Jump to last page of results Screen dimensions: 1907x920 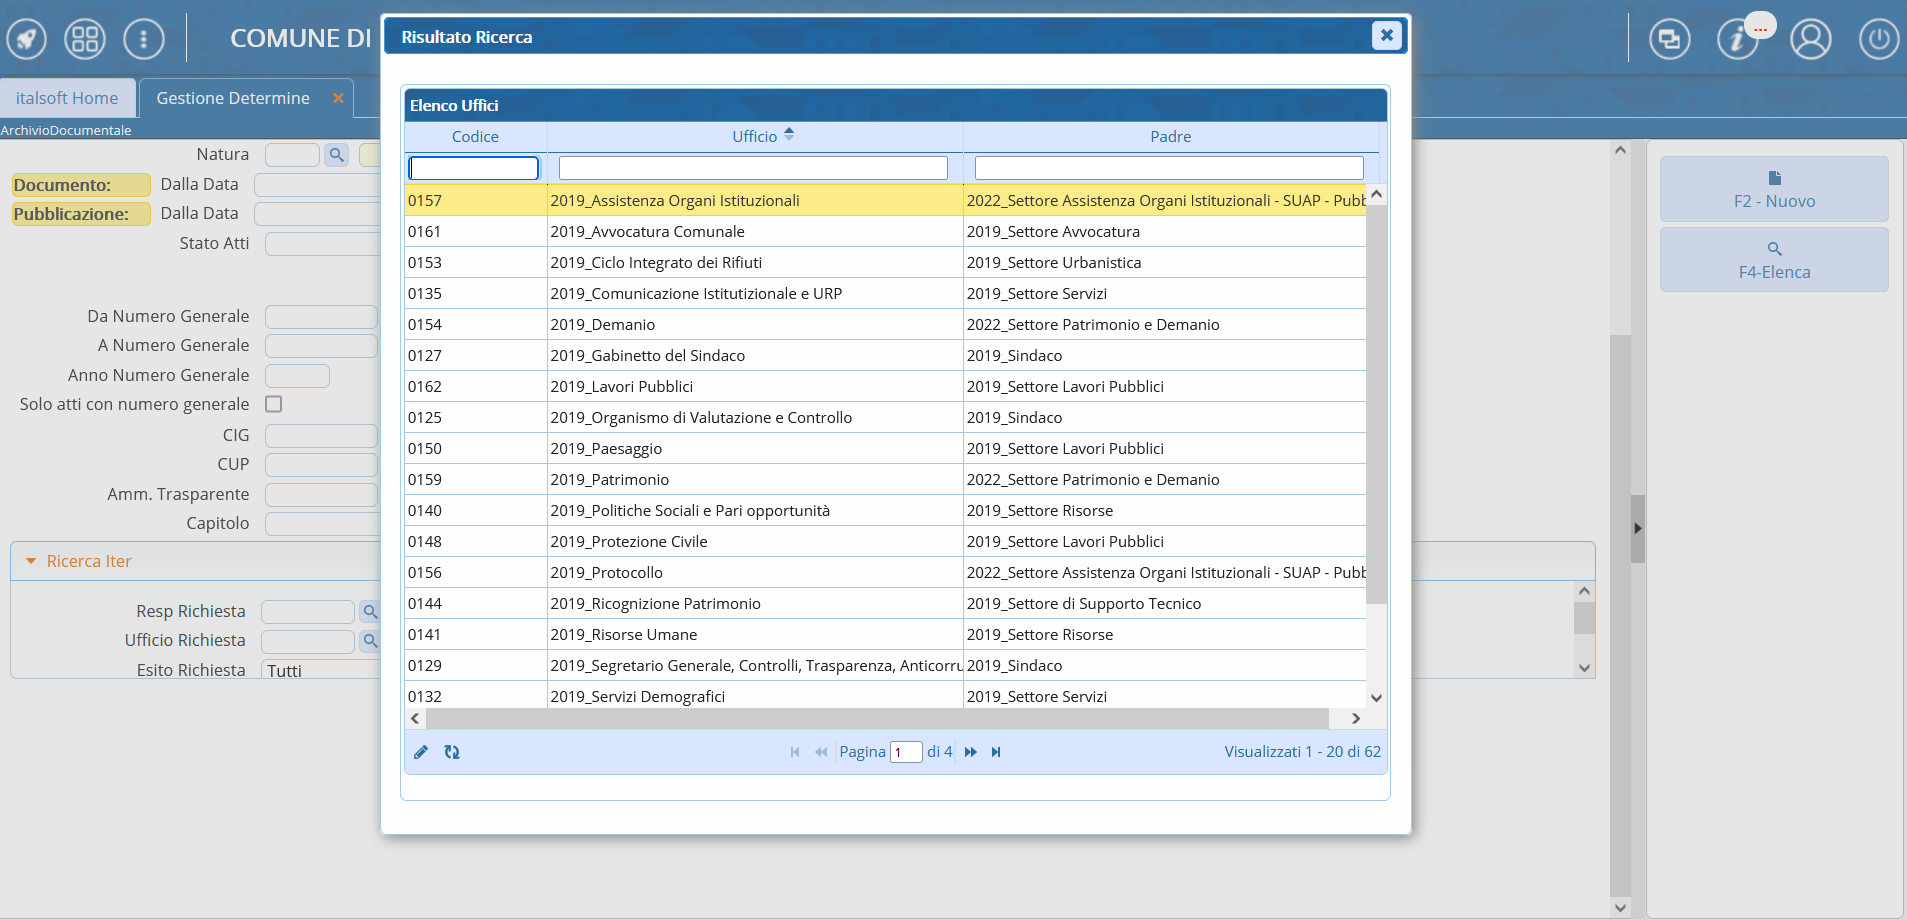(x=996, y=752)
